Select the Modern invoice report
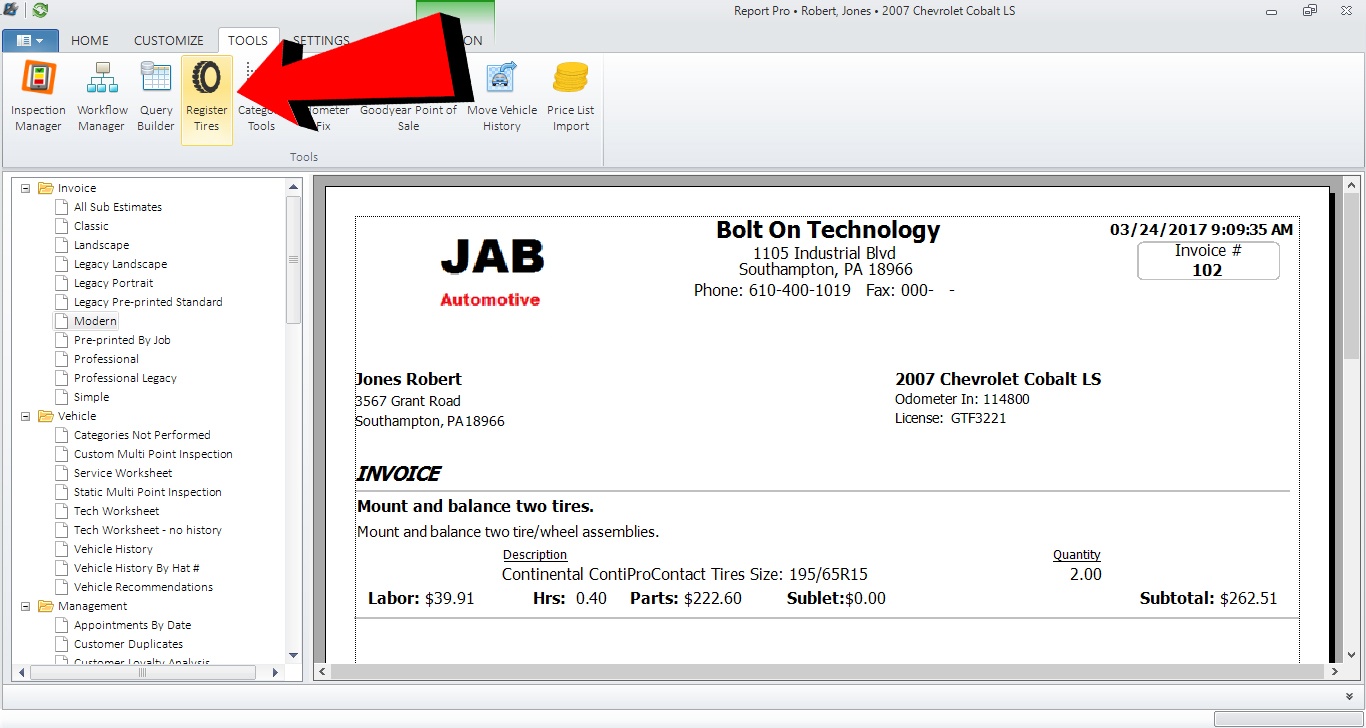 pos(95,321)
